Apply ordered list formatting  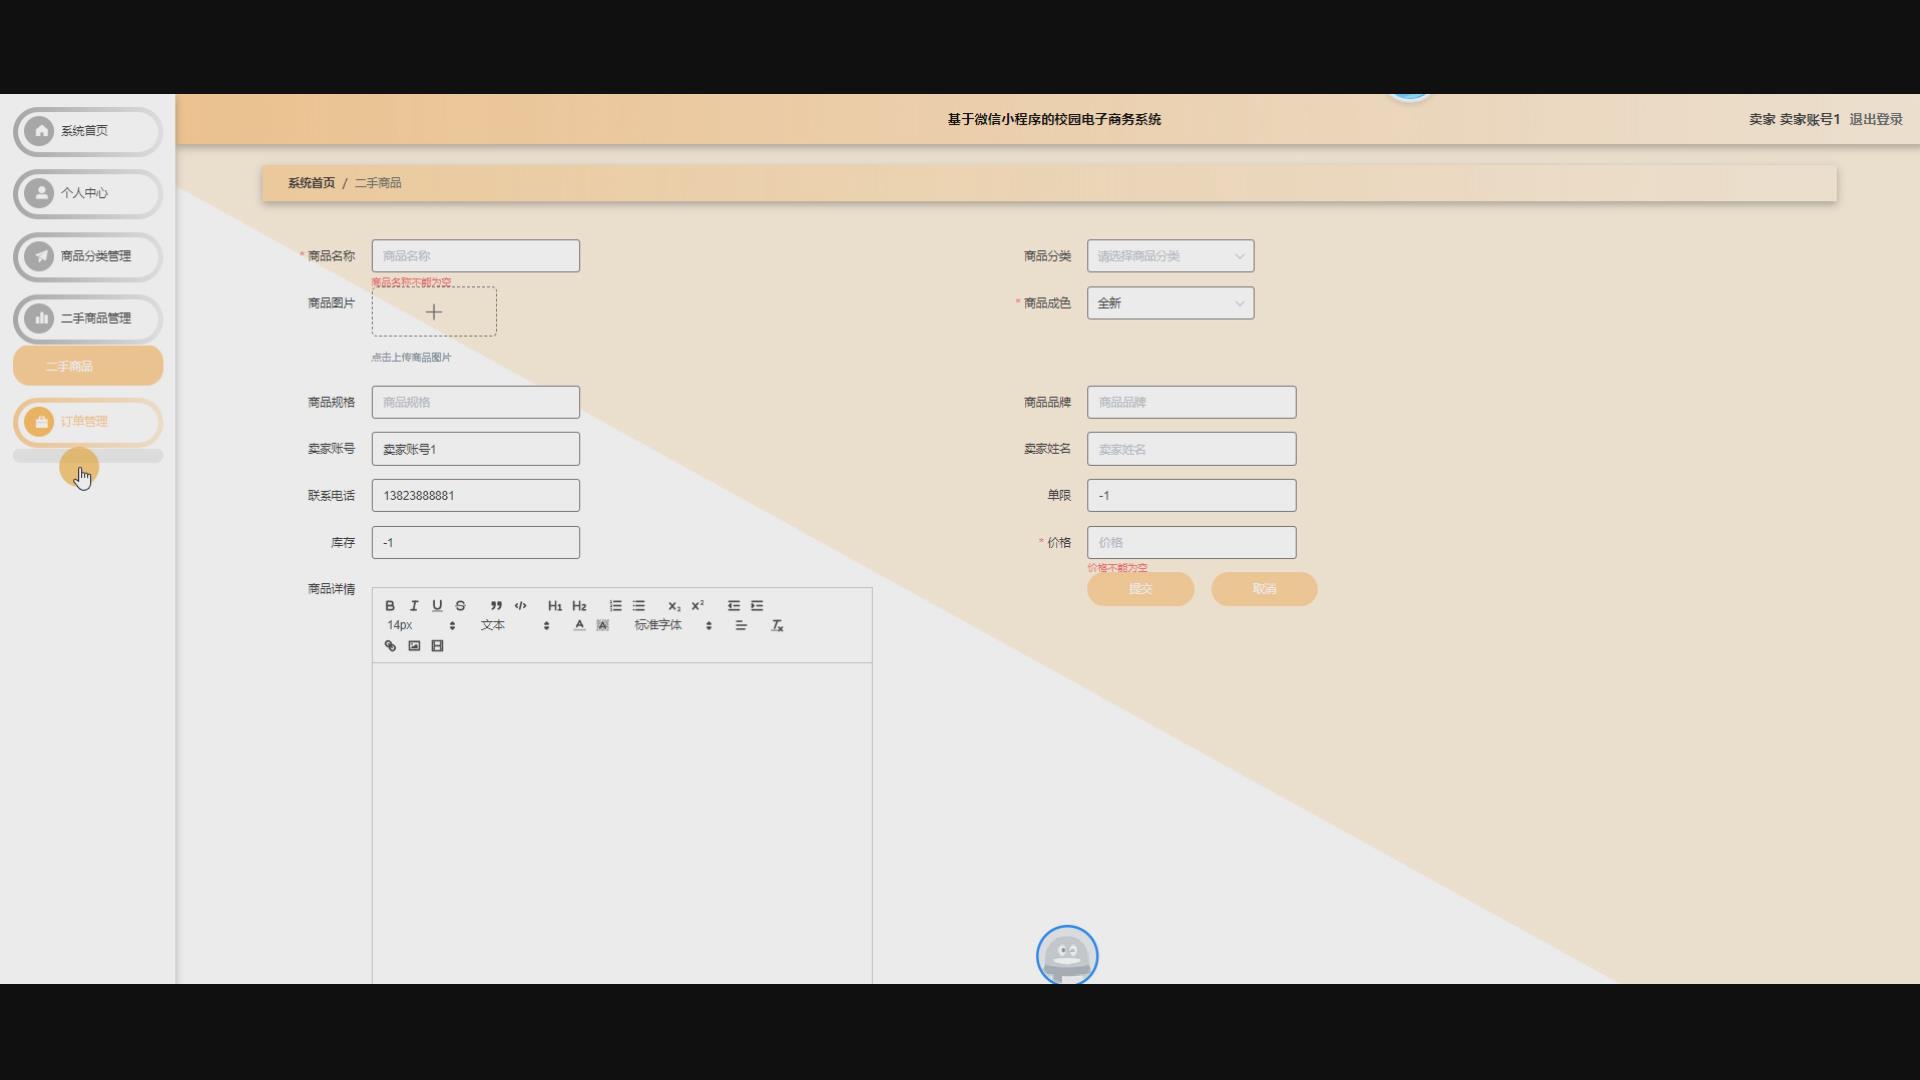click(615, 606)
